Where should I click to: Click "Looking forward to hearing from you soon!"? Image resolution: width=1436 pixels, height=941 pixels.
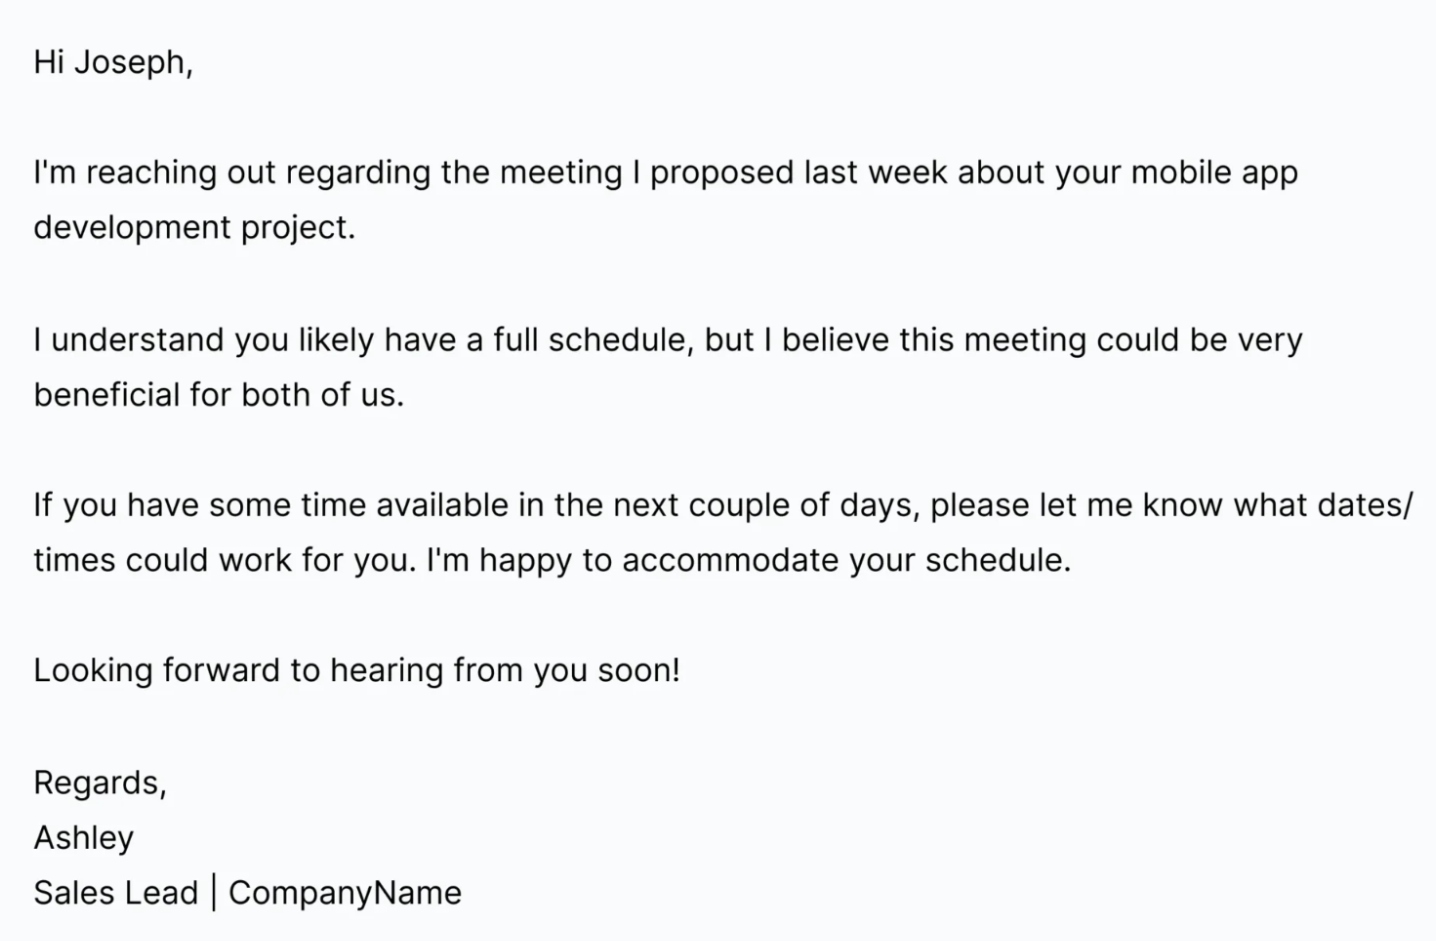coord(357,671)
